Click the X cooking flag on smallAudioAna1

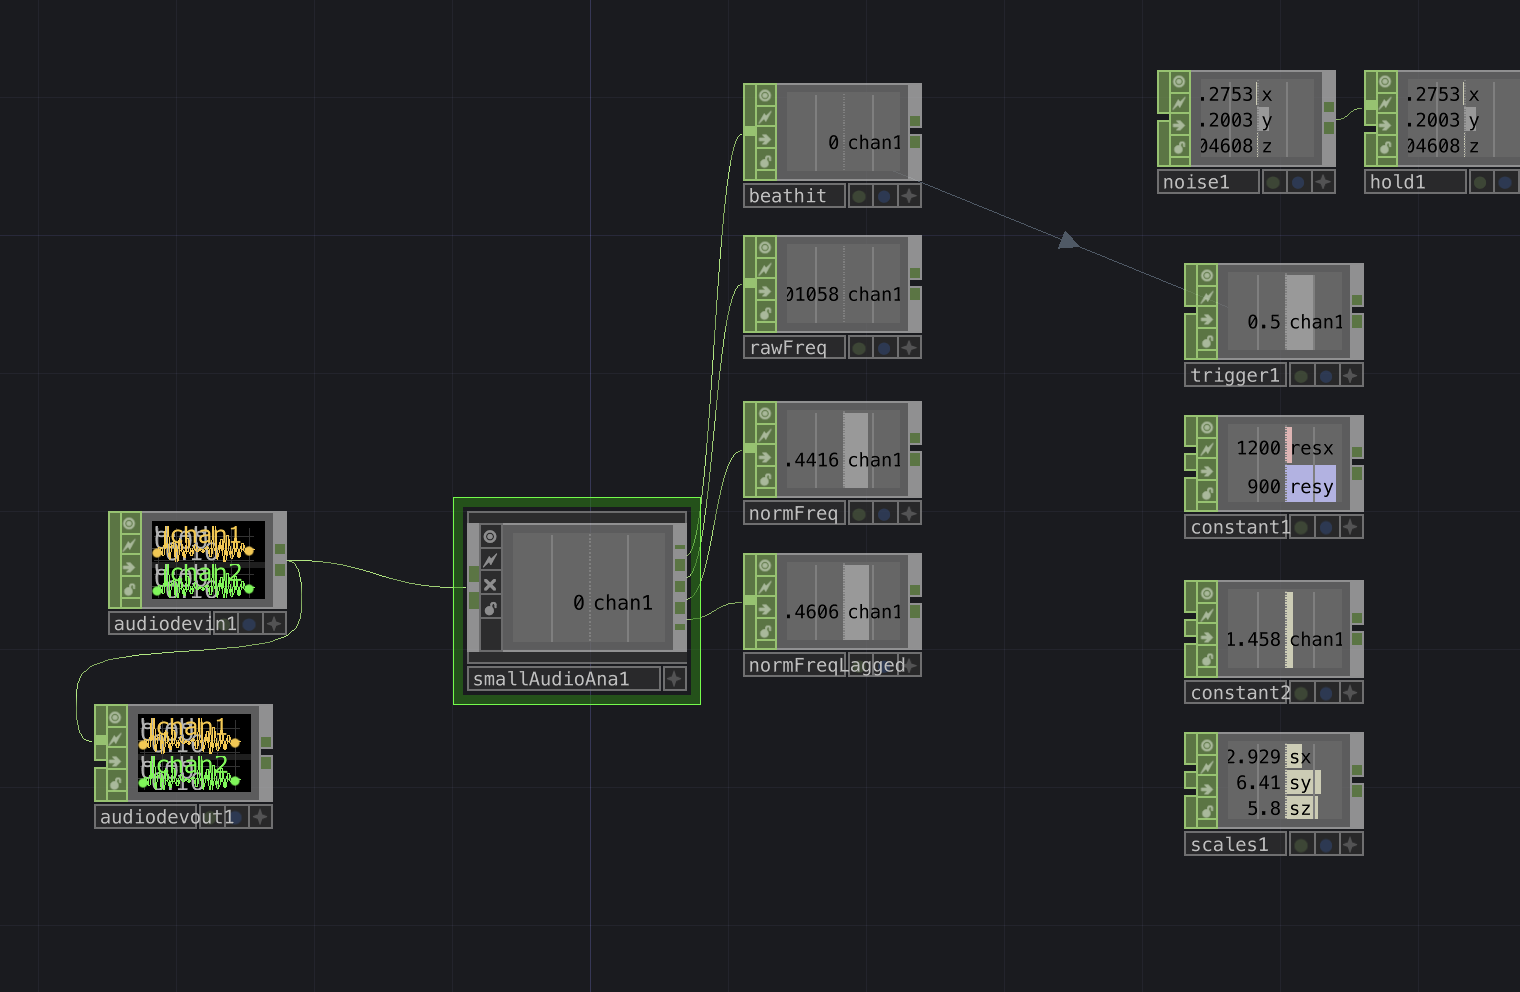pos(490,585)
